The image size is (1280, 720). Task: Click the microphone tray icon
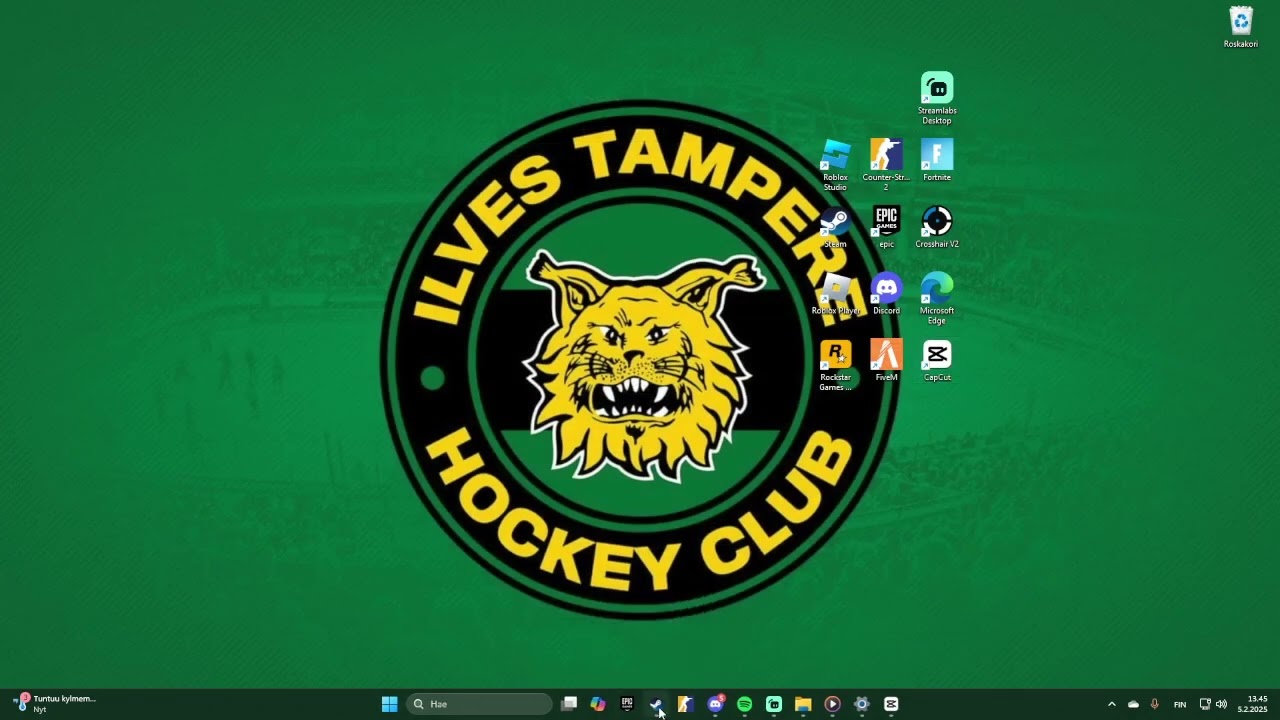pyautogui.click(x=1155, y=704)
